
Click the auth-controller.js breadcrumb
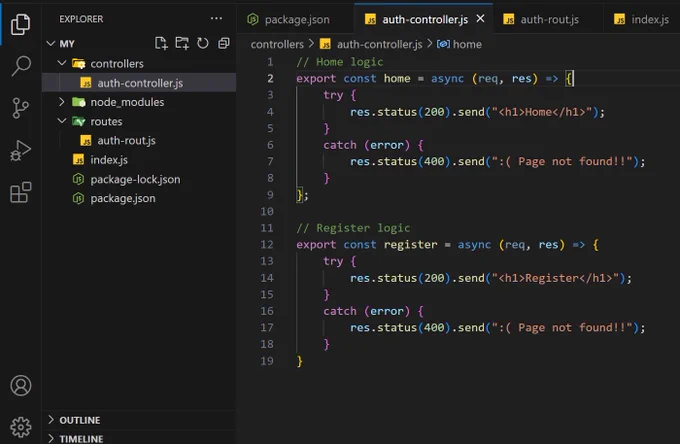tap(379, 44)
